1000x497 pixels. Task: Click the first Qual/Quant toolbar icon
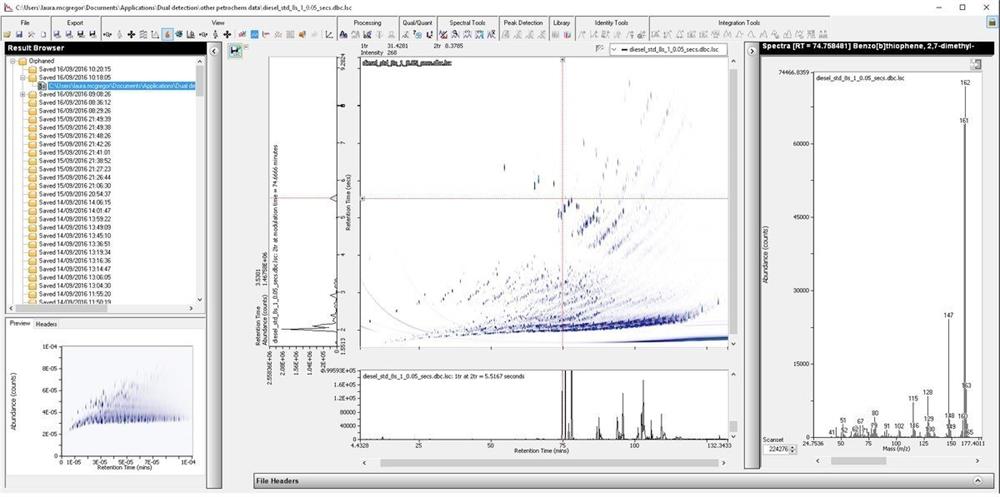coord(405,34)
